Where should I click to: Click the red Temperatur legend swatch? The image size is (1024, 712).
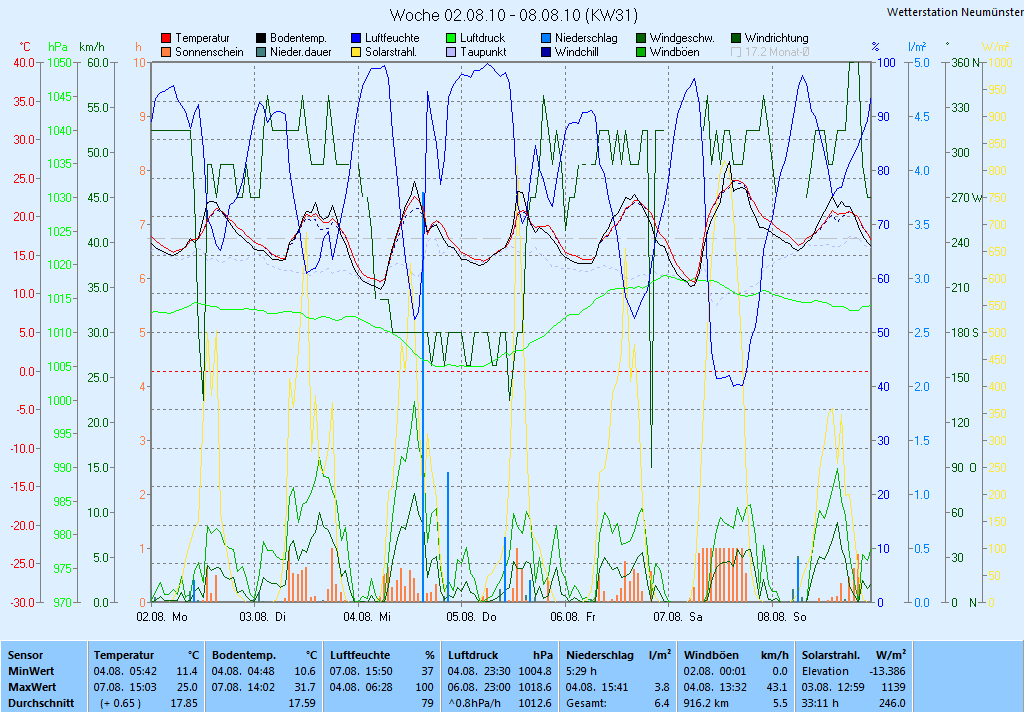pos(167,39)
